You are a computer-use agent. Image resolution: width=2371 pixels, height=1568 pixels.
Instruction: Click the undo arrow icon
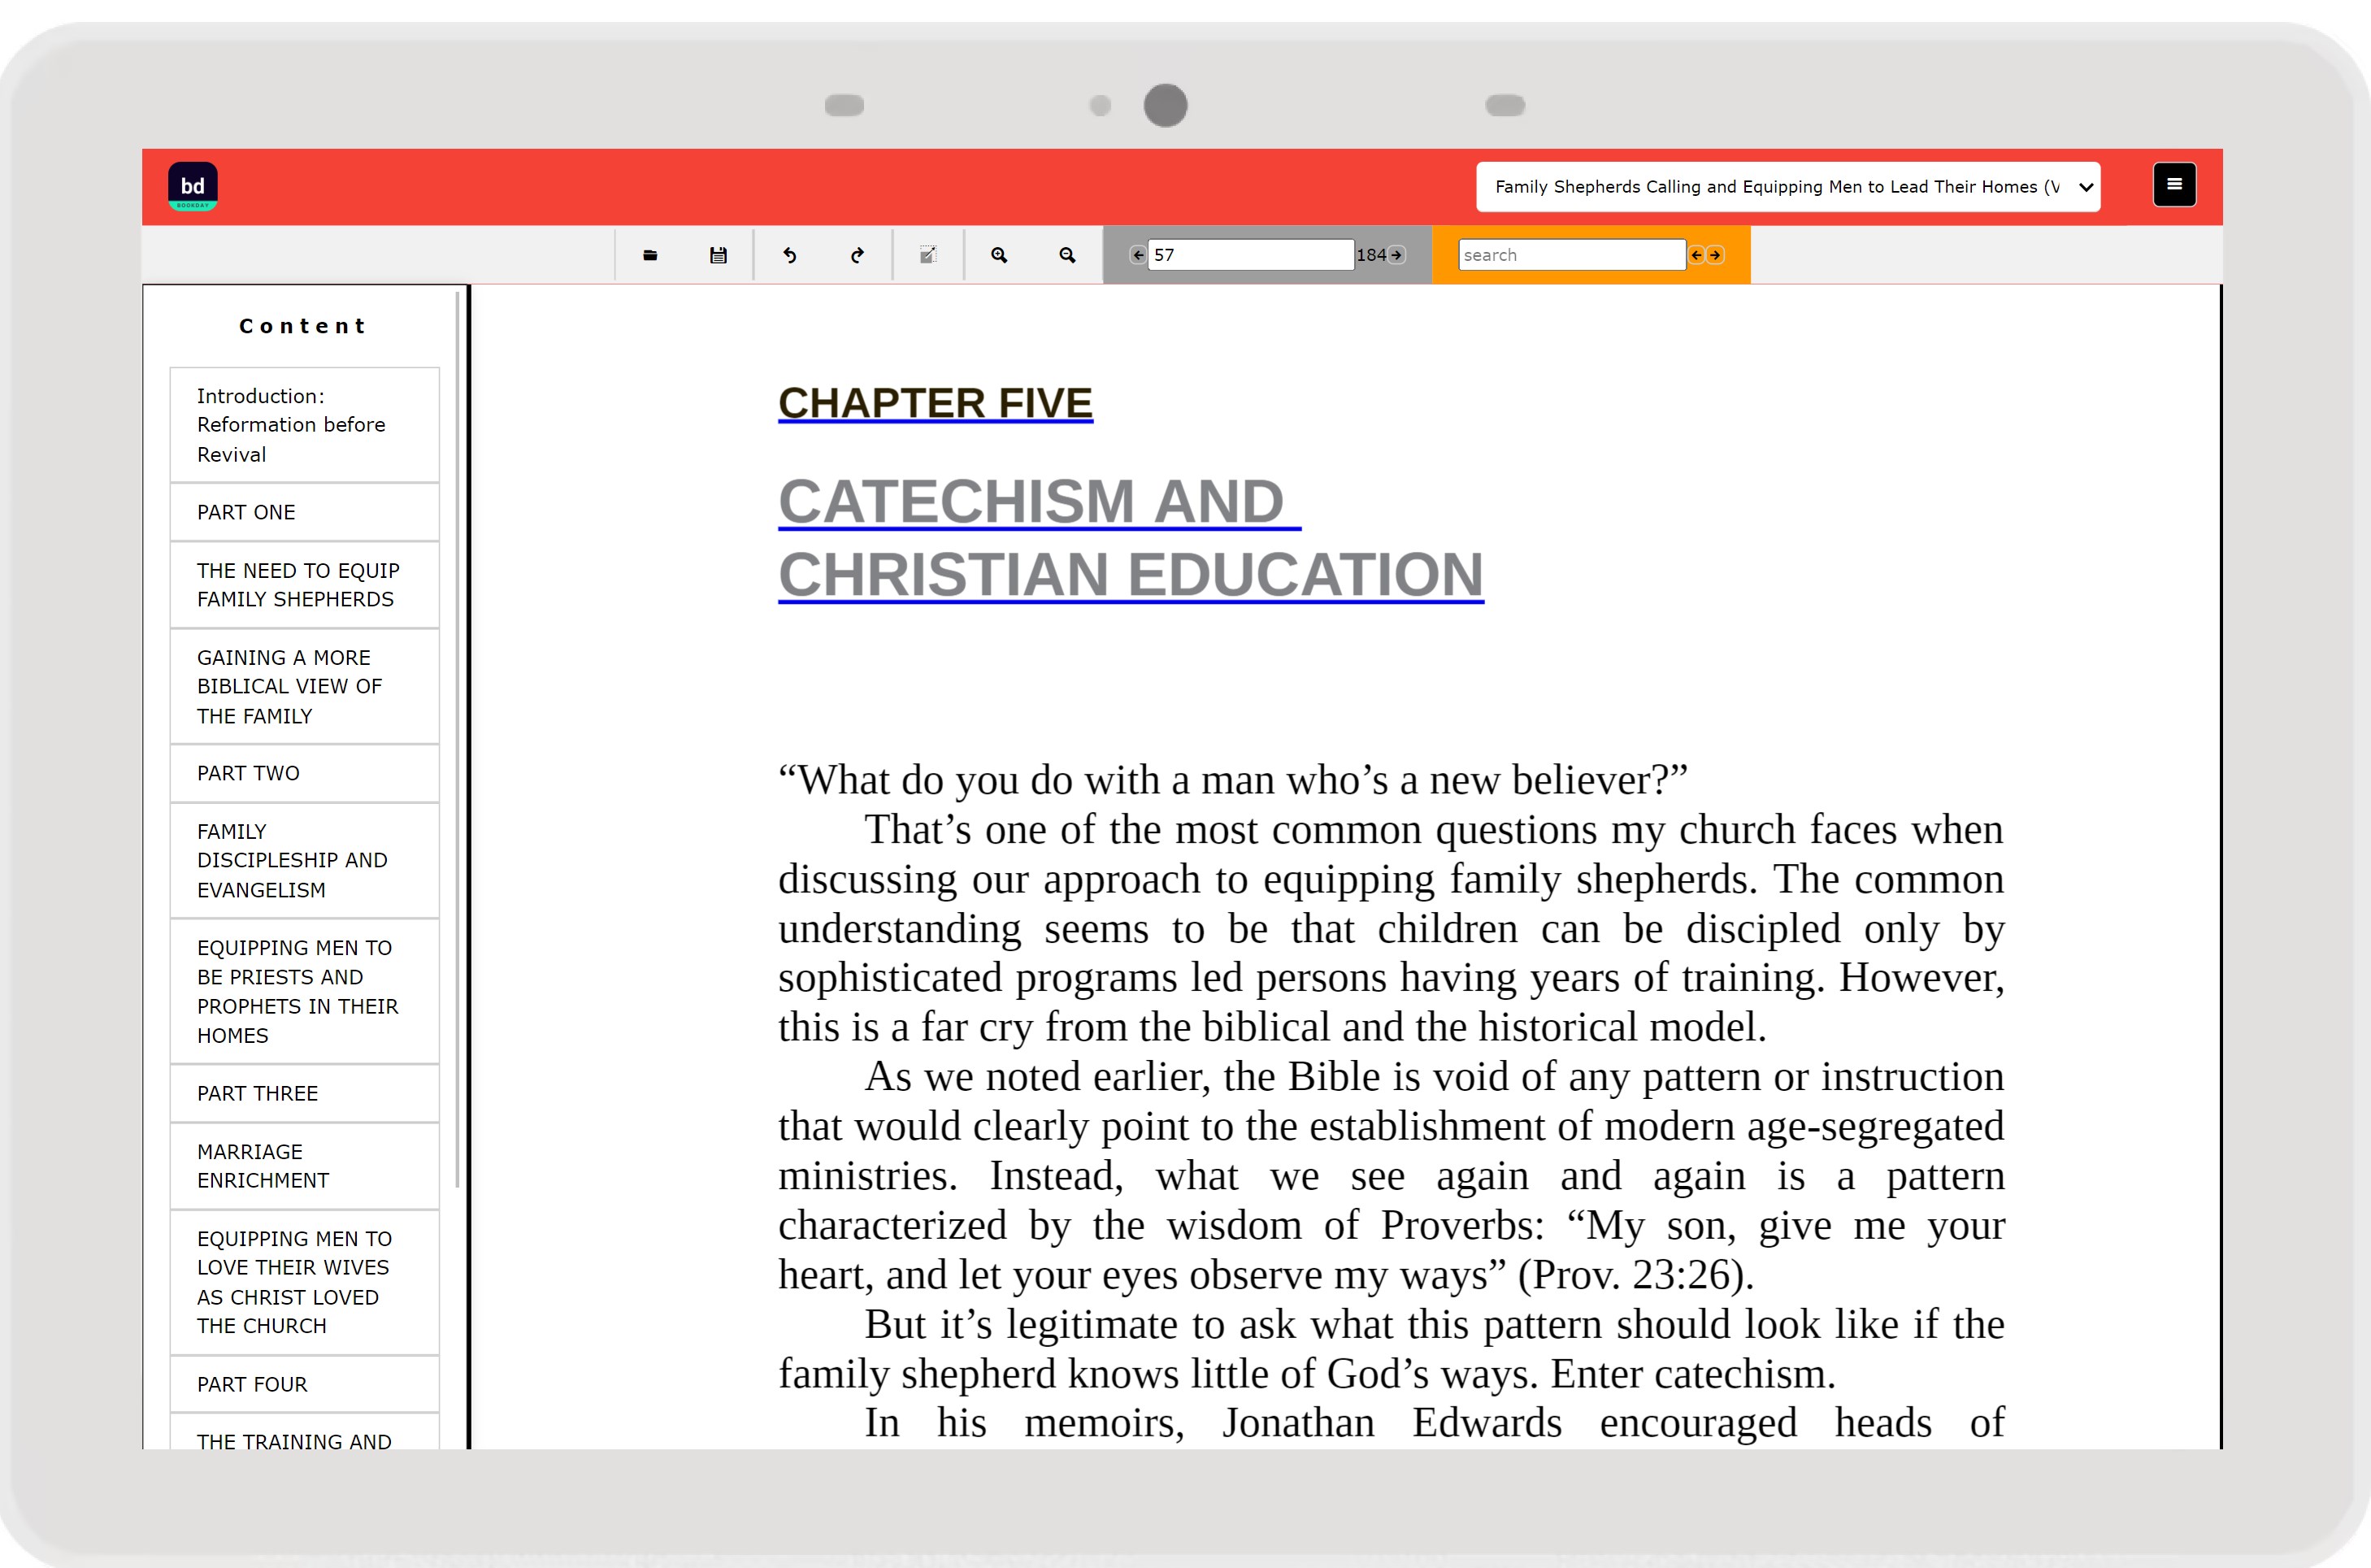[789, 255]
